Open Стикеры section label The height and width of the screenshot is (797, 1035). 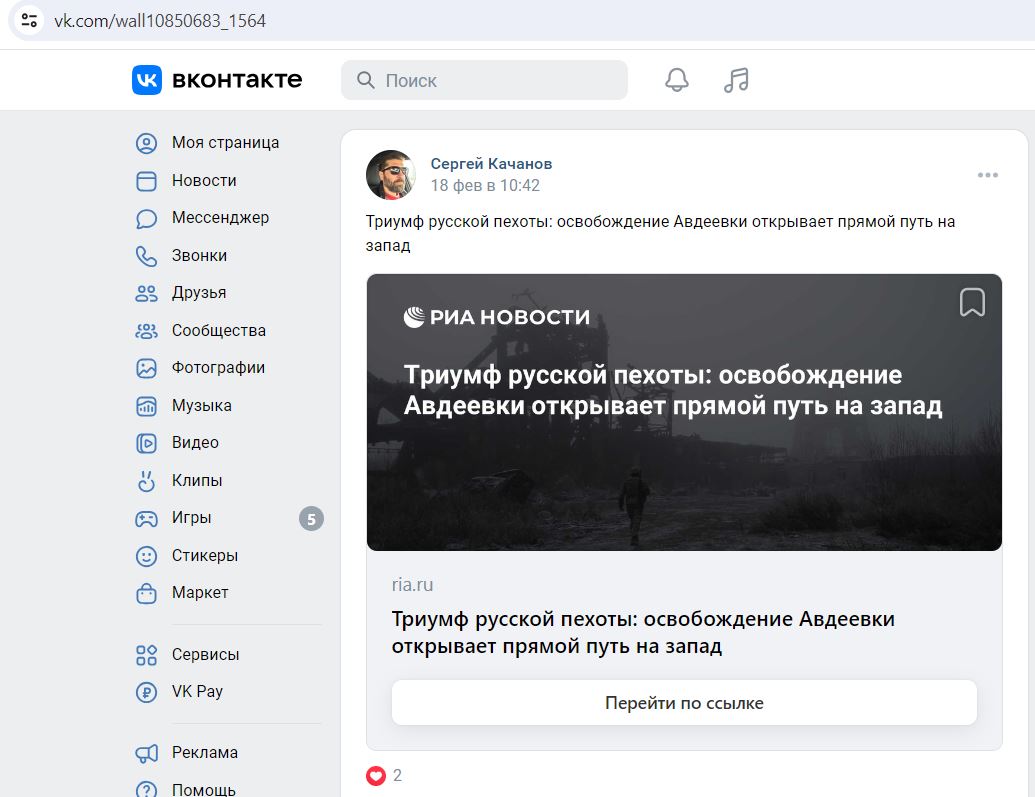point(205,555)
